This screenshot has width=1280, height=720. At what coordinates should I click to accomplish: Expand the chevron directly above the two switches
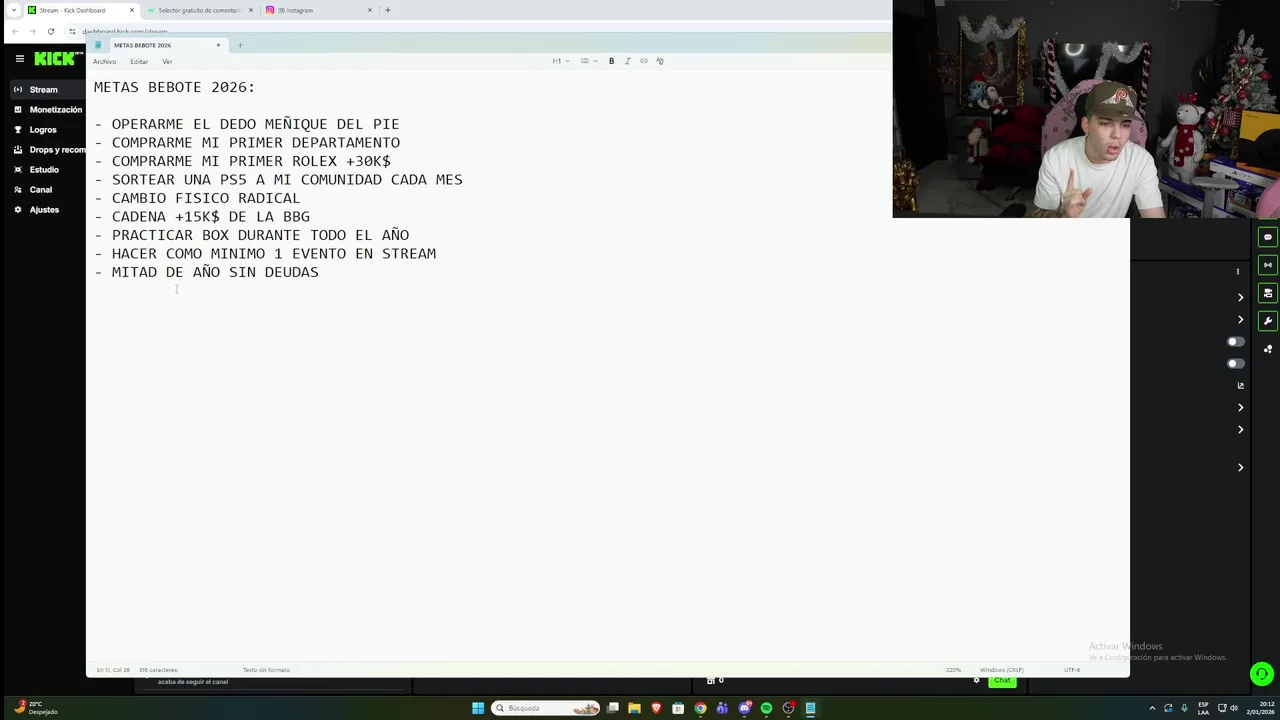(x=1241, y=320)
